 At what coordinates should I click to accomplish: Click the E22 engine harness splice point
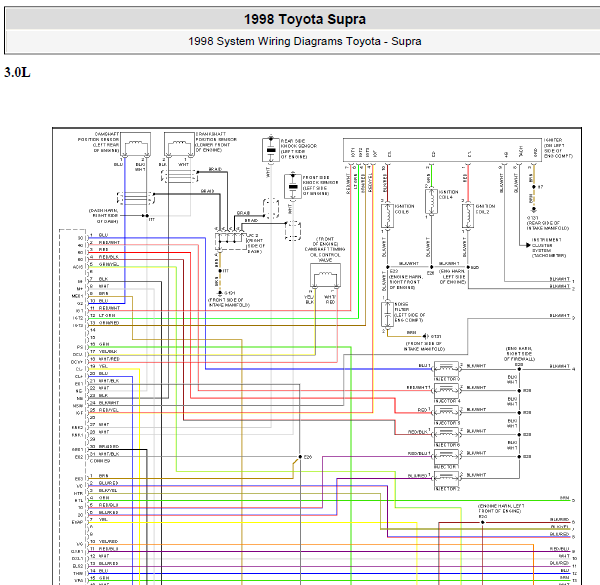coord(387,267)
